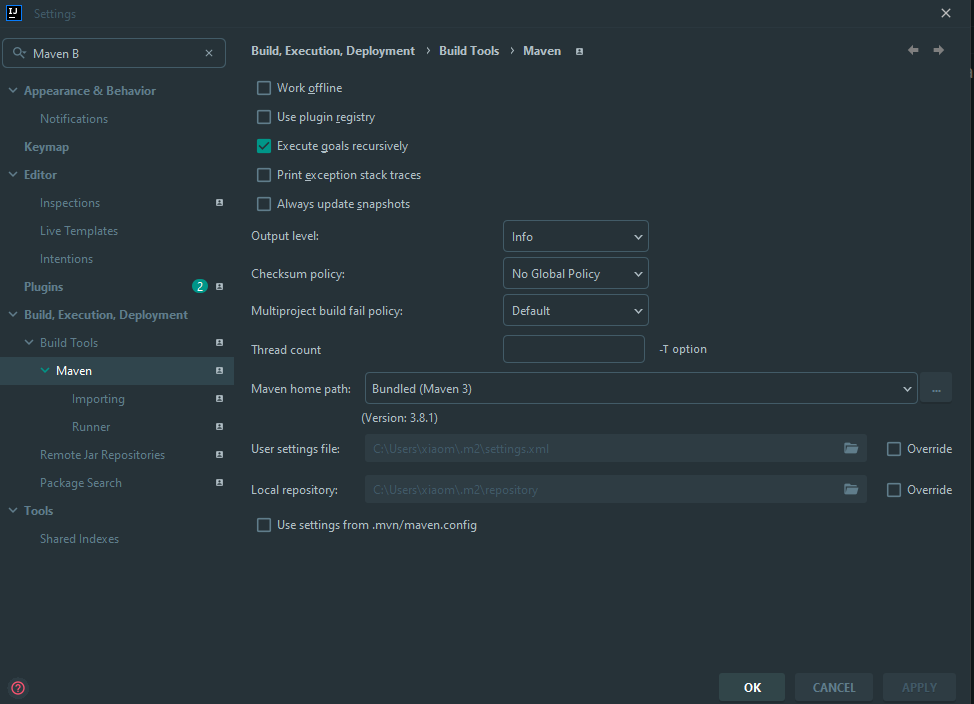
Task: Select Runner in the settings tree
Action: click(x=91, y=427)
